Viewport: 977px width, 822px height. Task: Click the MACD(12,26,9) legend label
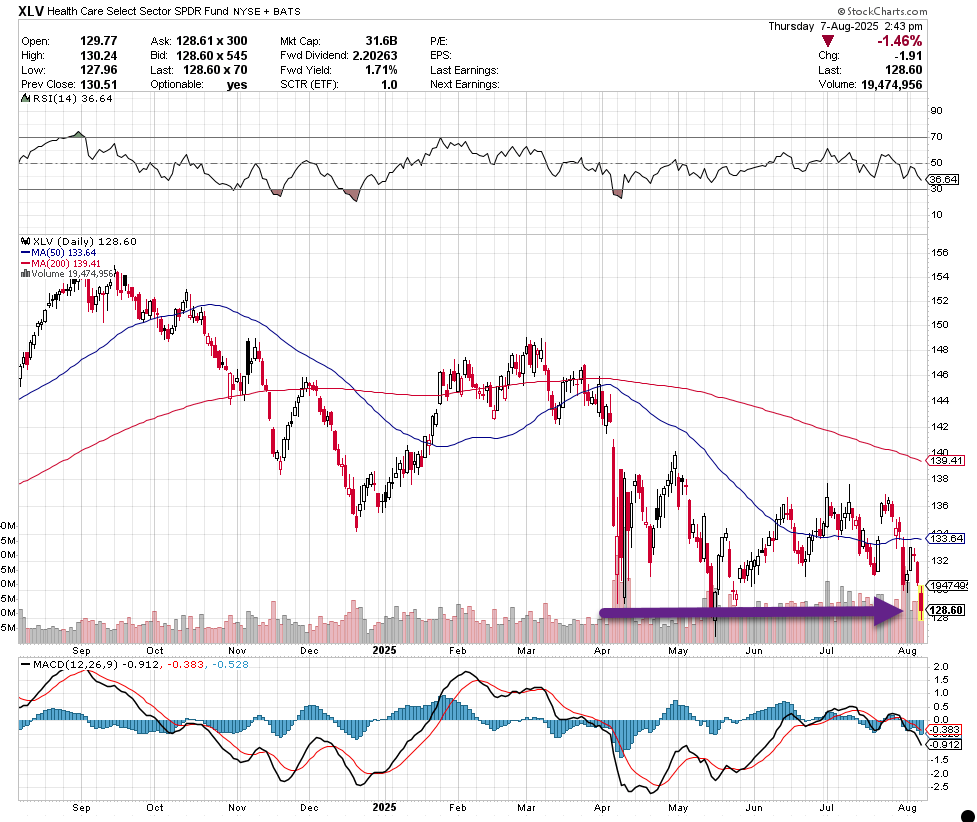point(75,664)
